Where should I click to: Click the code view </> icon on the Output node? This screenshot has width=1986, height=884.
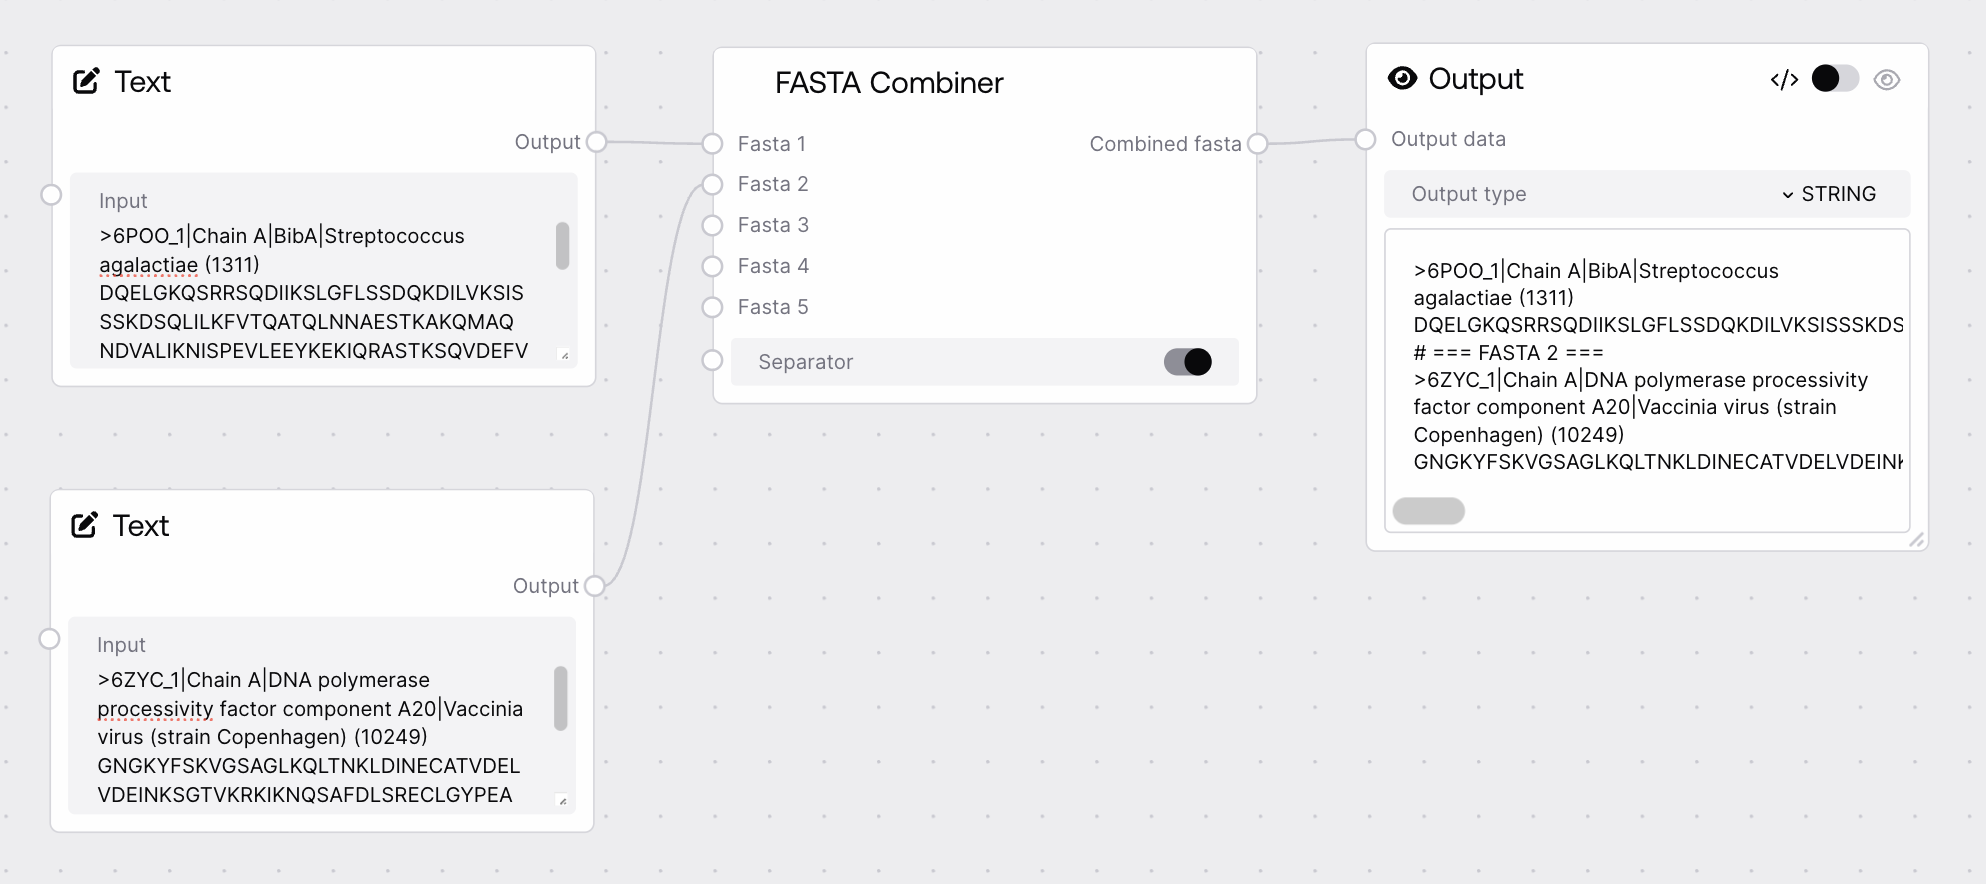coord(1785,79)
